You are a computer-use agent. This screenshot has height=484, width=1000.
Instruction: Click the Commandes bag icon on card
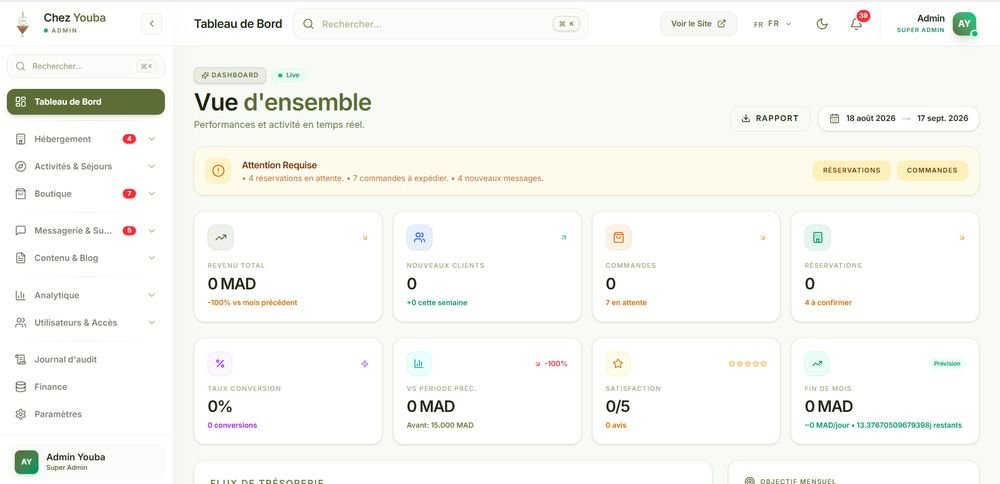619,237
